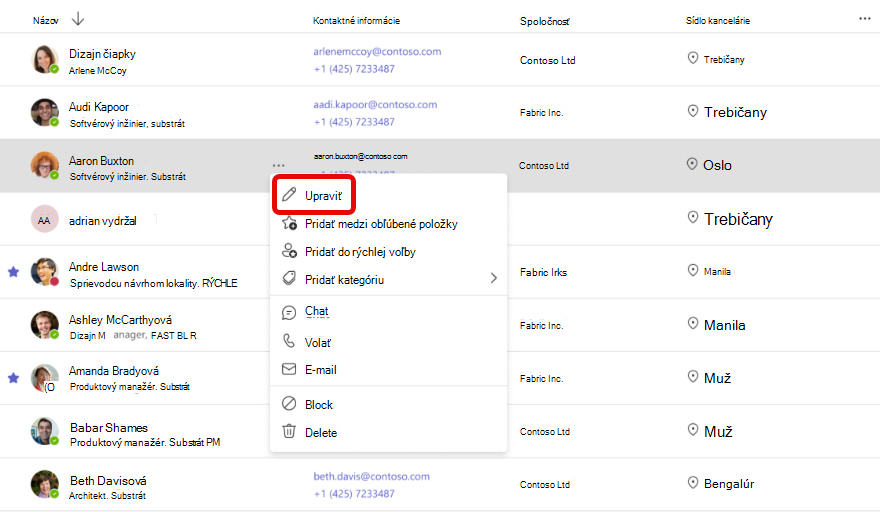The height and width of the screenshot is (512, 880).
Task: Open beth.davis@contoso.com email link
Action: click(x=372, y=477)
